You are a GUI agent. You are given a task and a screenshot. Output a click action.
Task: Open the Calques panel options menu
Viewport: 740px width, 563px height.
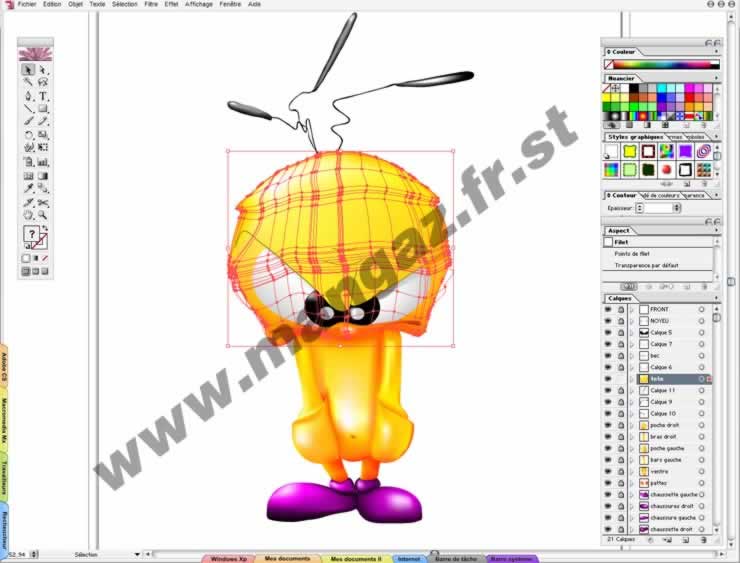(x=716, y=298)
